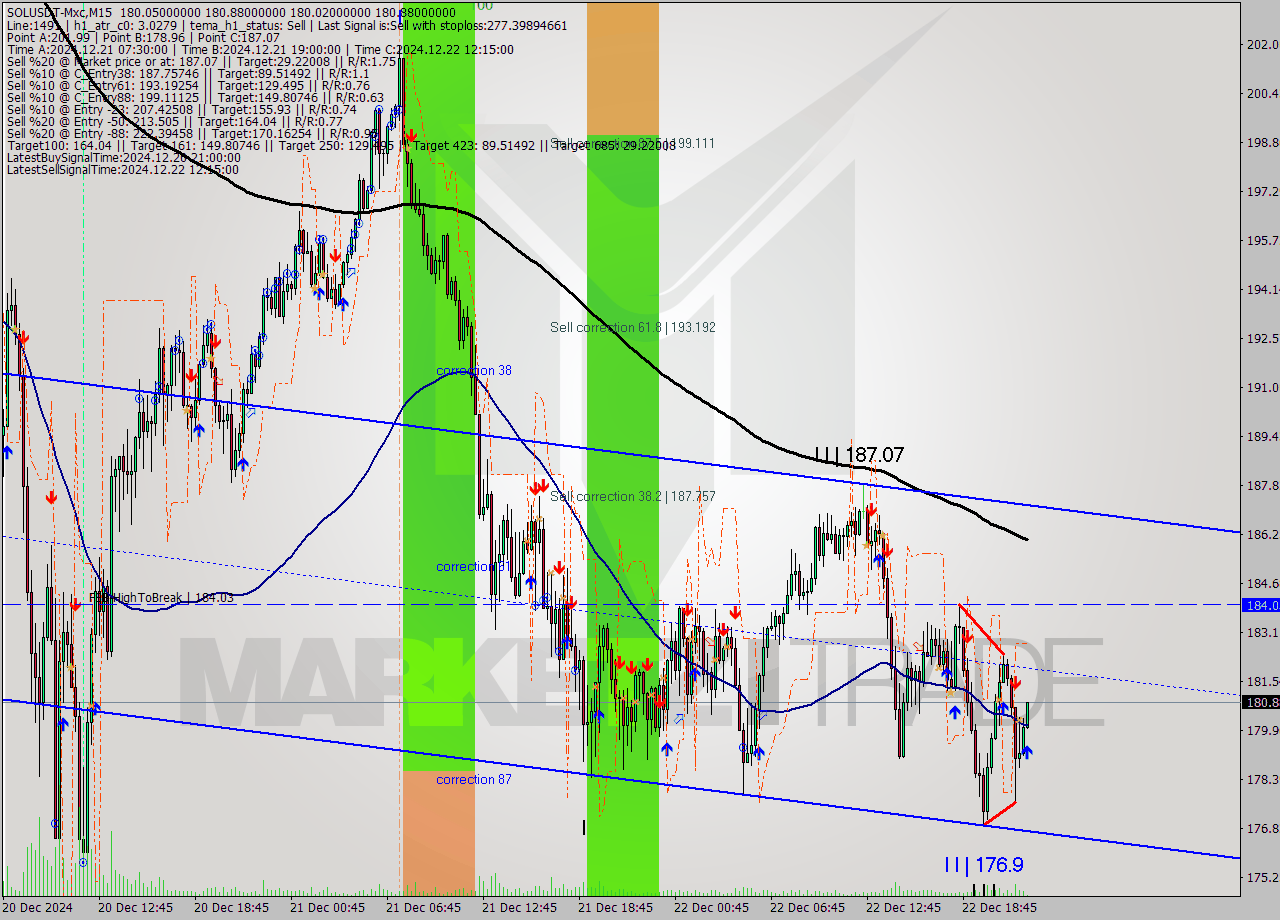
Task: Select the upper red trendline near 184.0
Action: (982, 629)
